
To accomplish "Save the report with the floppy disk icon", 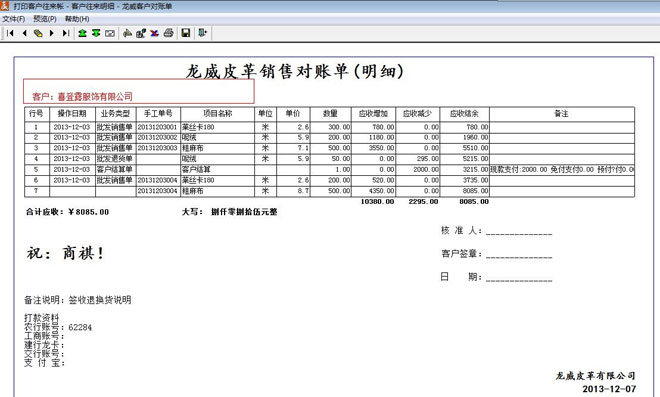I will (186, 33).
